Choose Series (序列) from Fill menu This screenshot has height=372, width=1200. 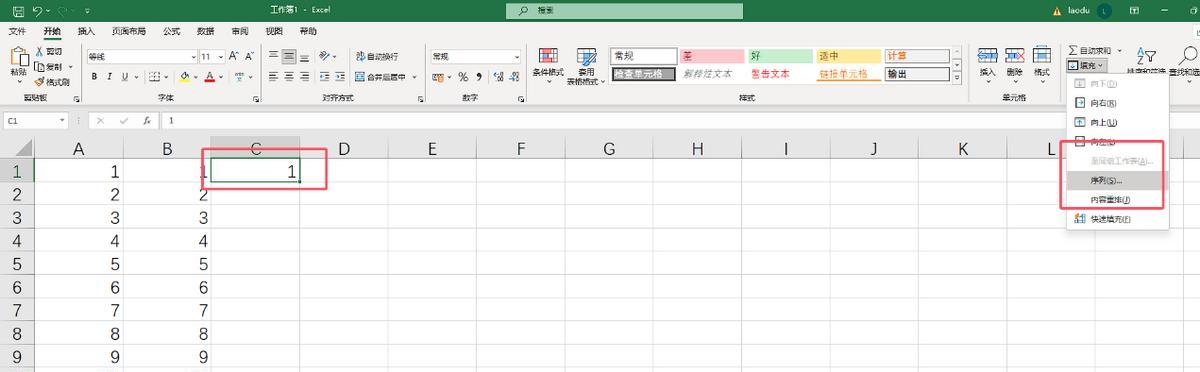click(1116, 180)
